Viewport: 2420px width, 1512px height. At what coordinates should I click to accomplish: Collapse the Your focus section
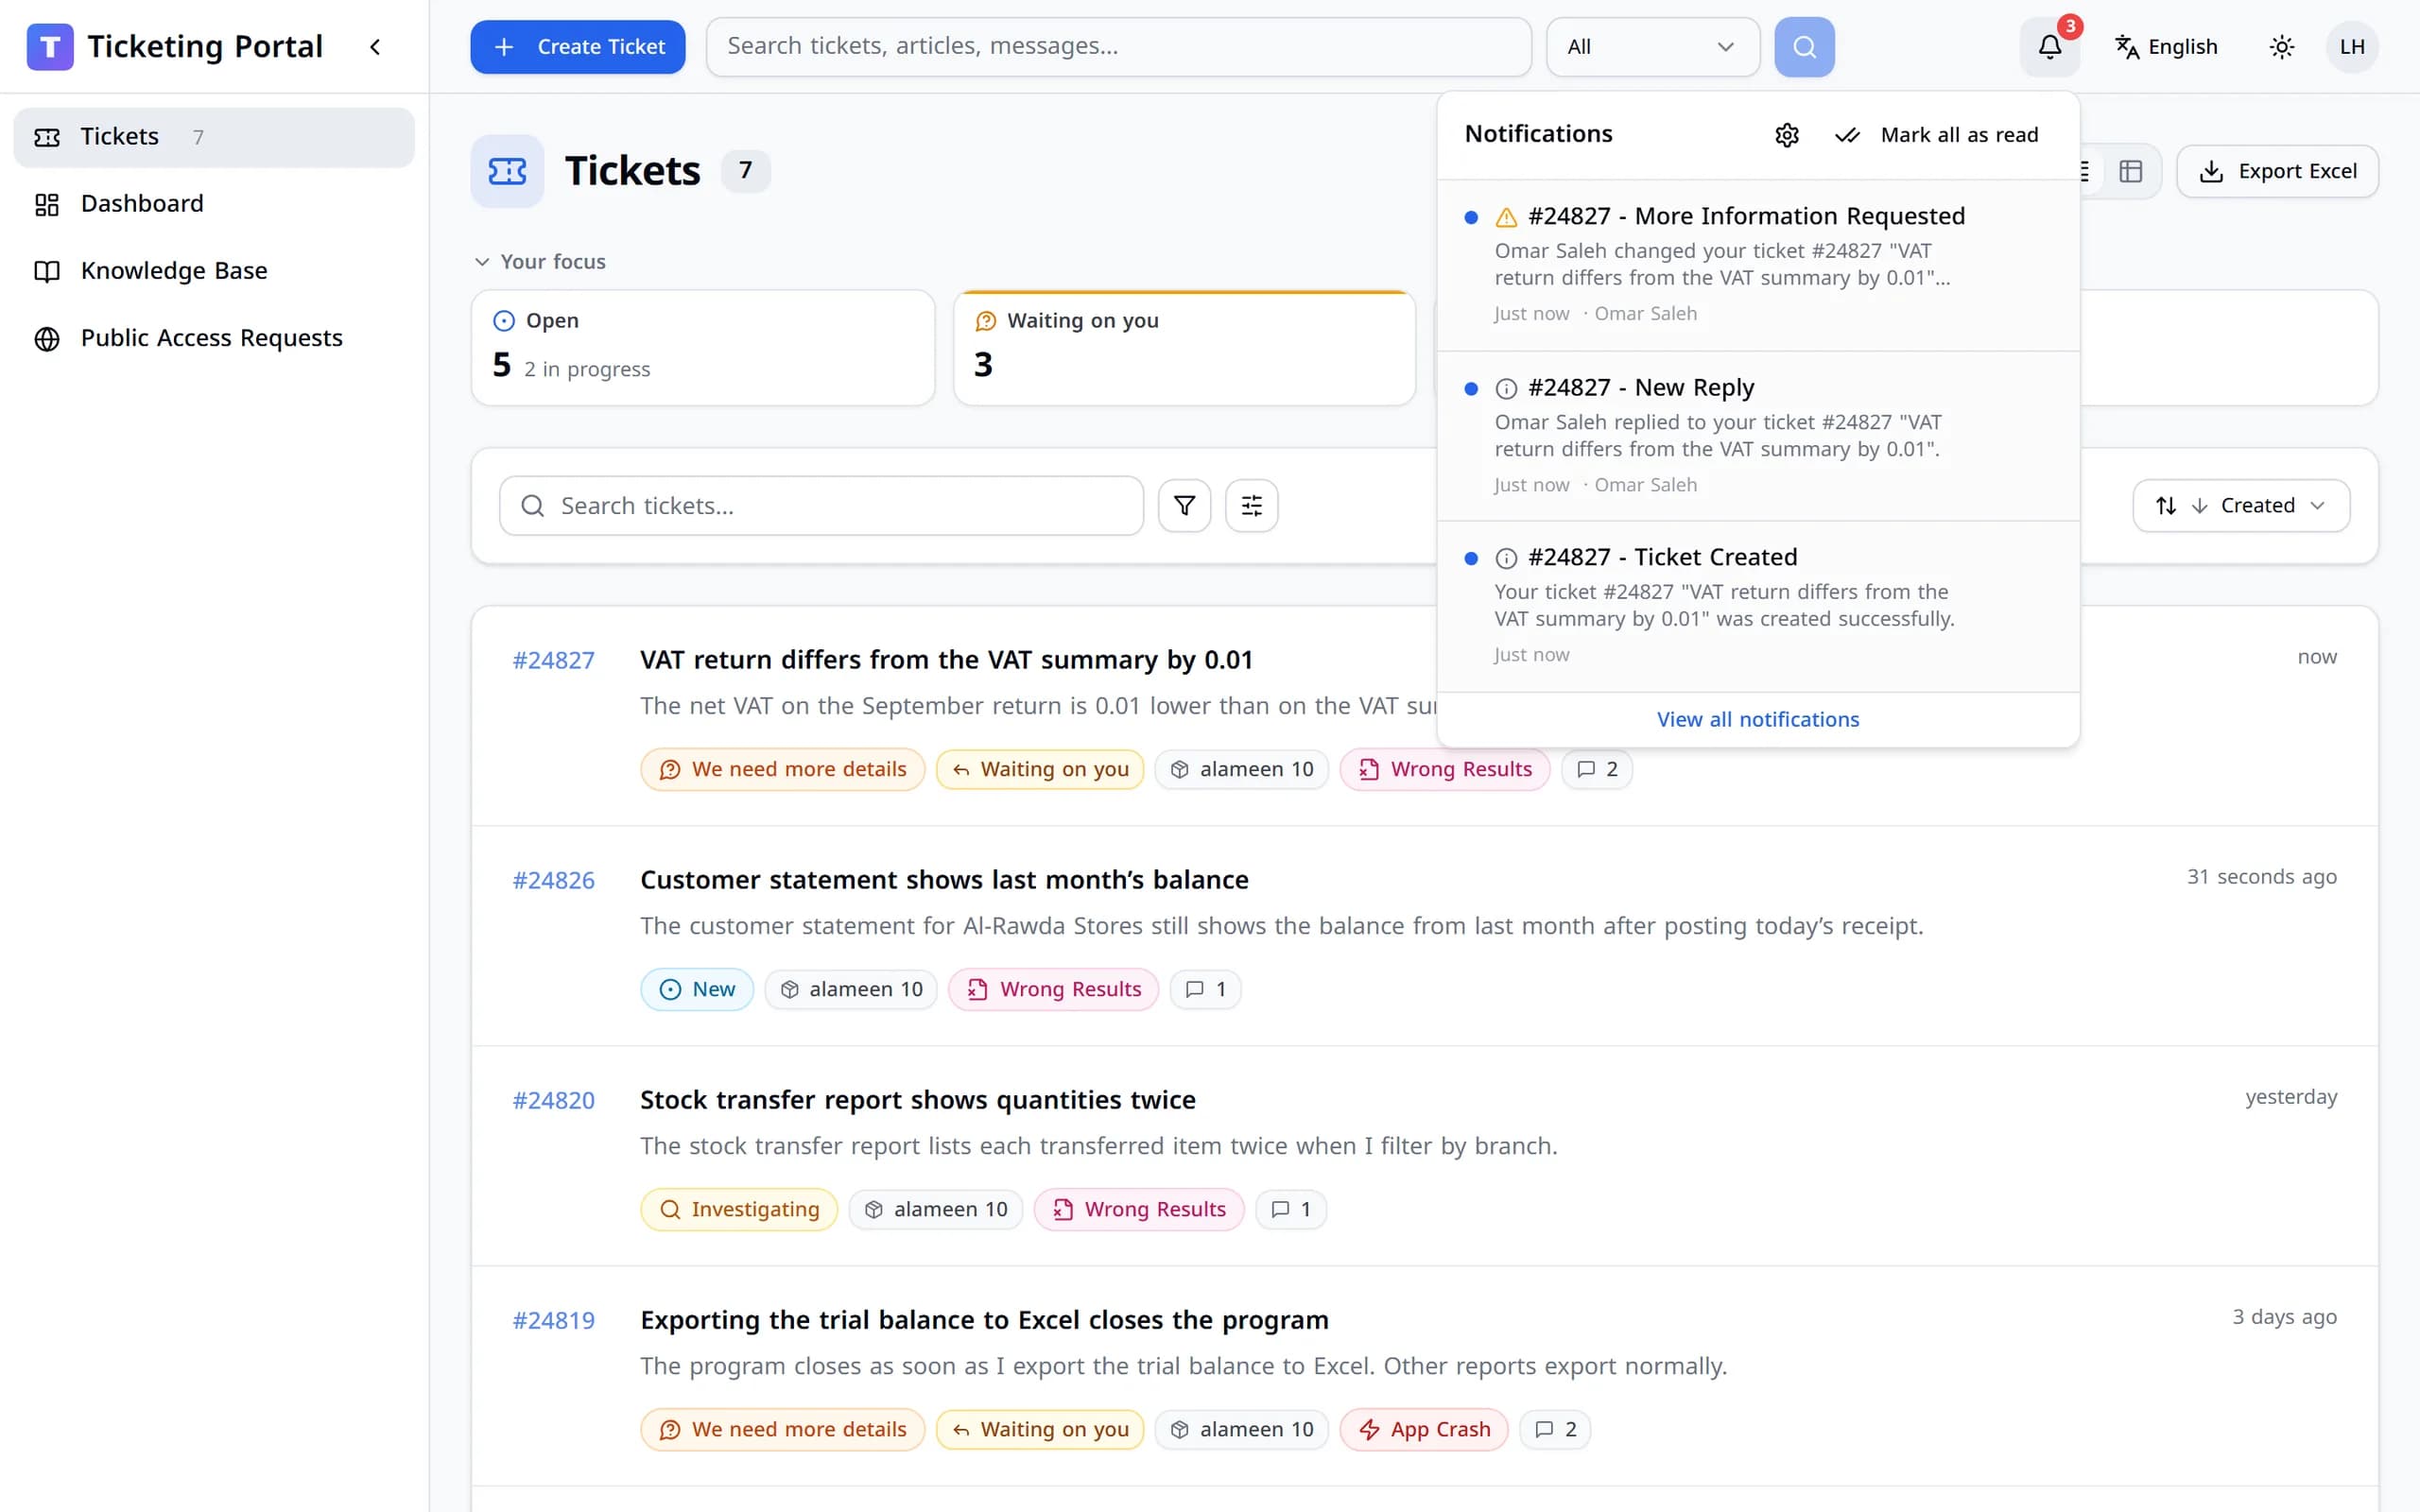point(540,262)
